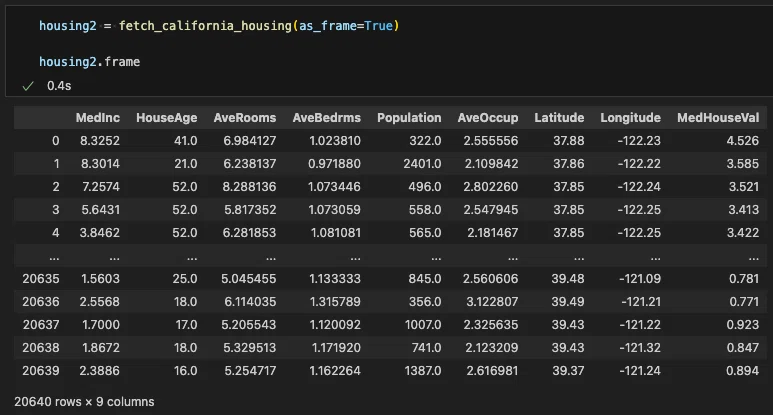Click MedInc value 8.3014
The image size is (773, 415).
click(100, 164)
